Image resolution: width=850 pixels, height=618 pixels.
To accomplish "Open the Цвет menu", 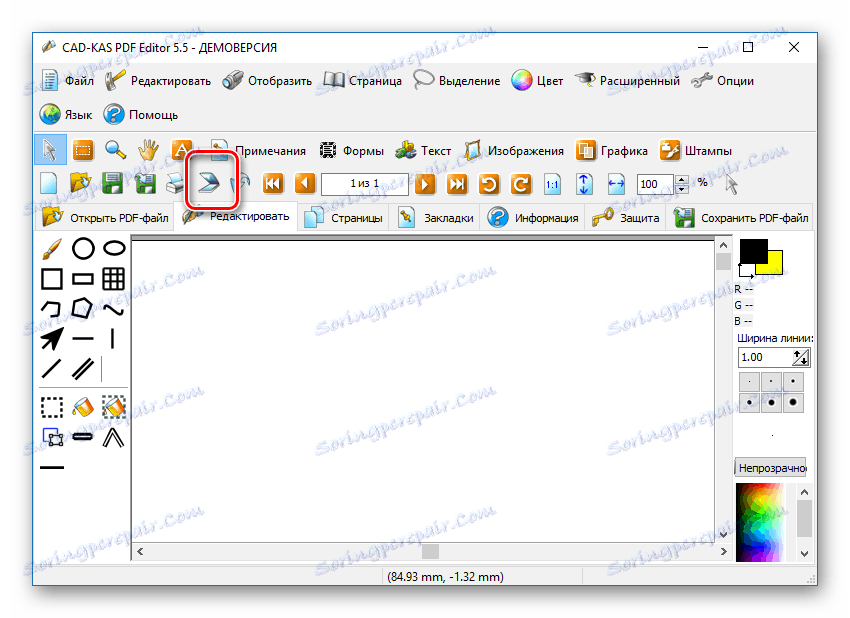I will [x=537, y=81].
